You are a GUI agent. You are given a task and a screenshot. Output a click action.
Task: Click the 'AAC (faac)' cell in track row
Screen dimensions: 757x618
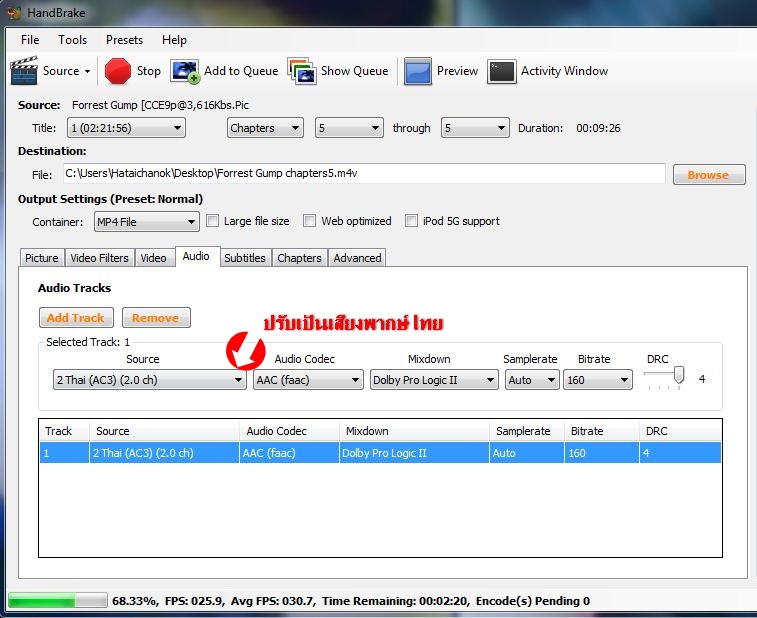pos(289,453)
